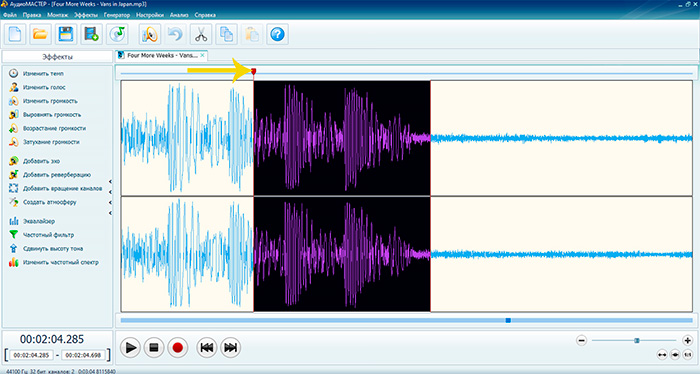Open a file with the folder icon
Image resolution: width=700 pixels, height=374 pixels.
(40, 34)
